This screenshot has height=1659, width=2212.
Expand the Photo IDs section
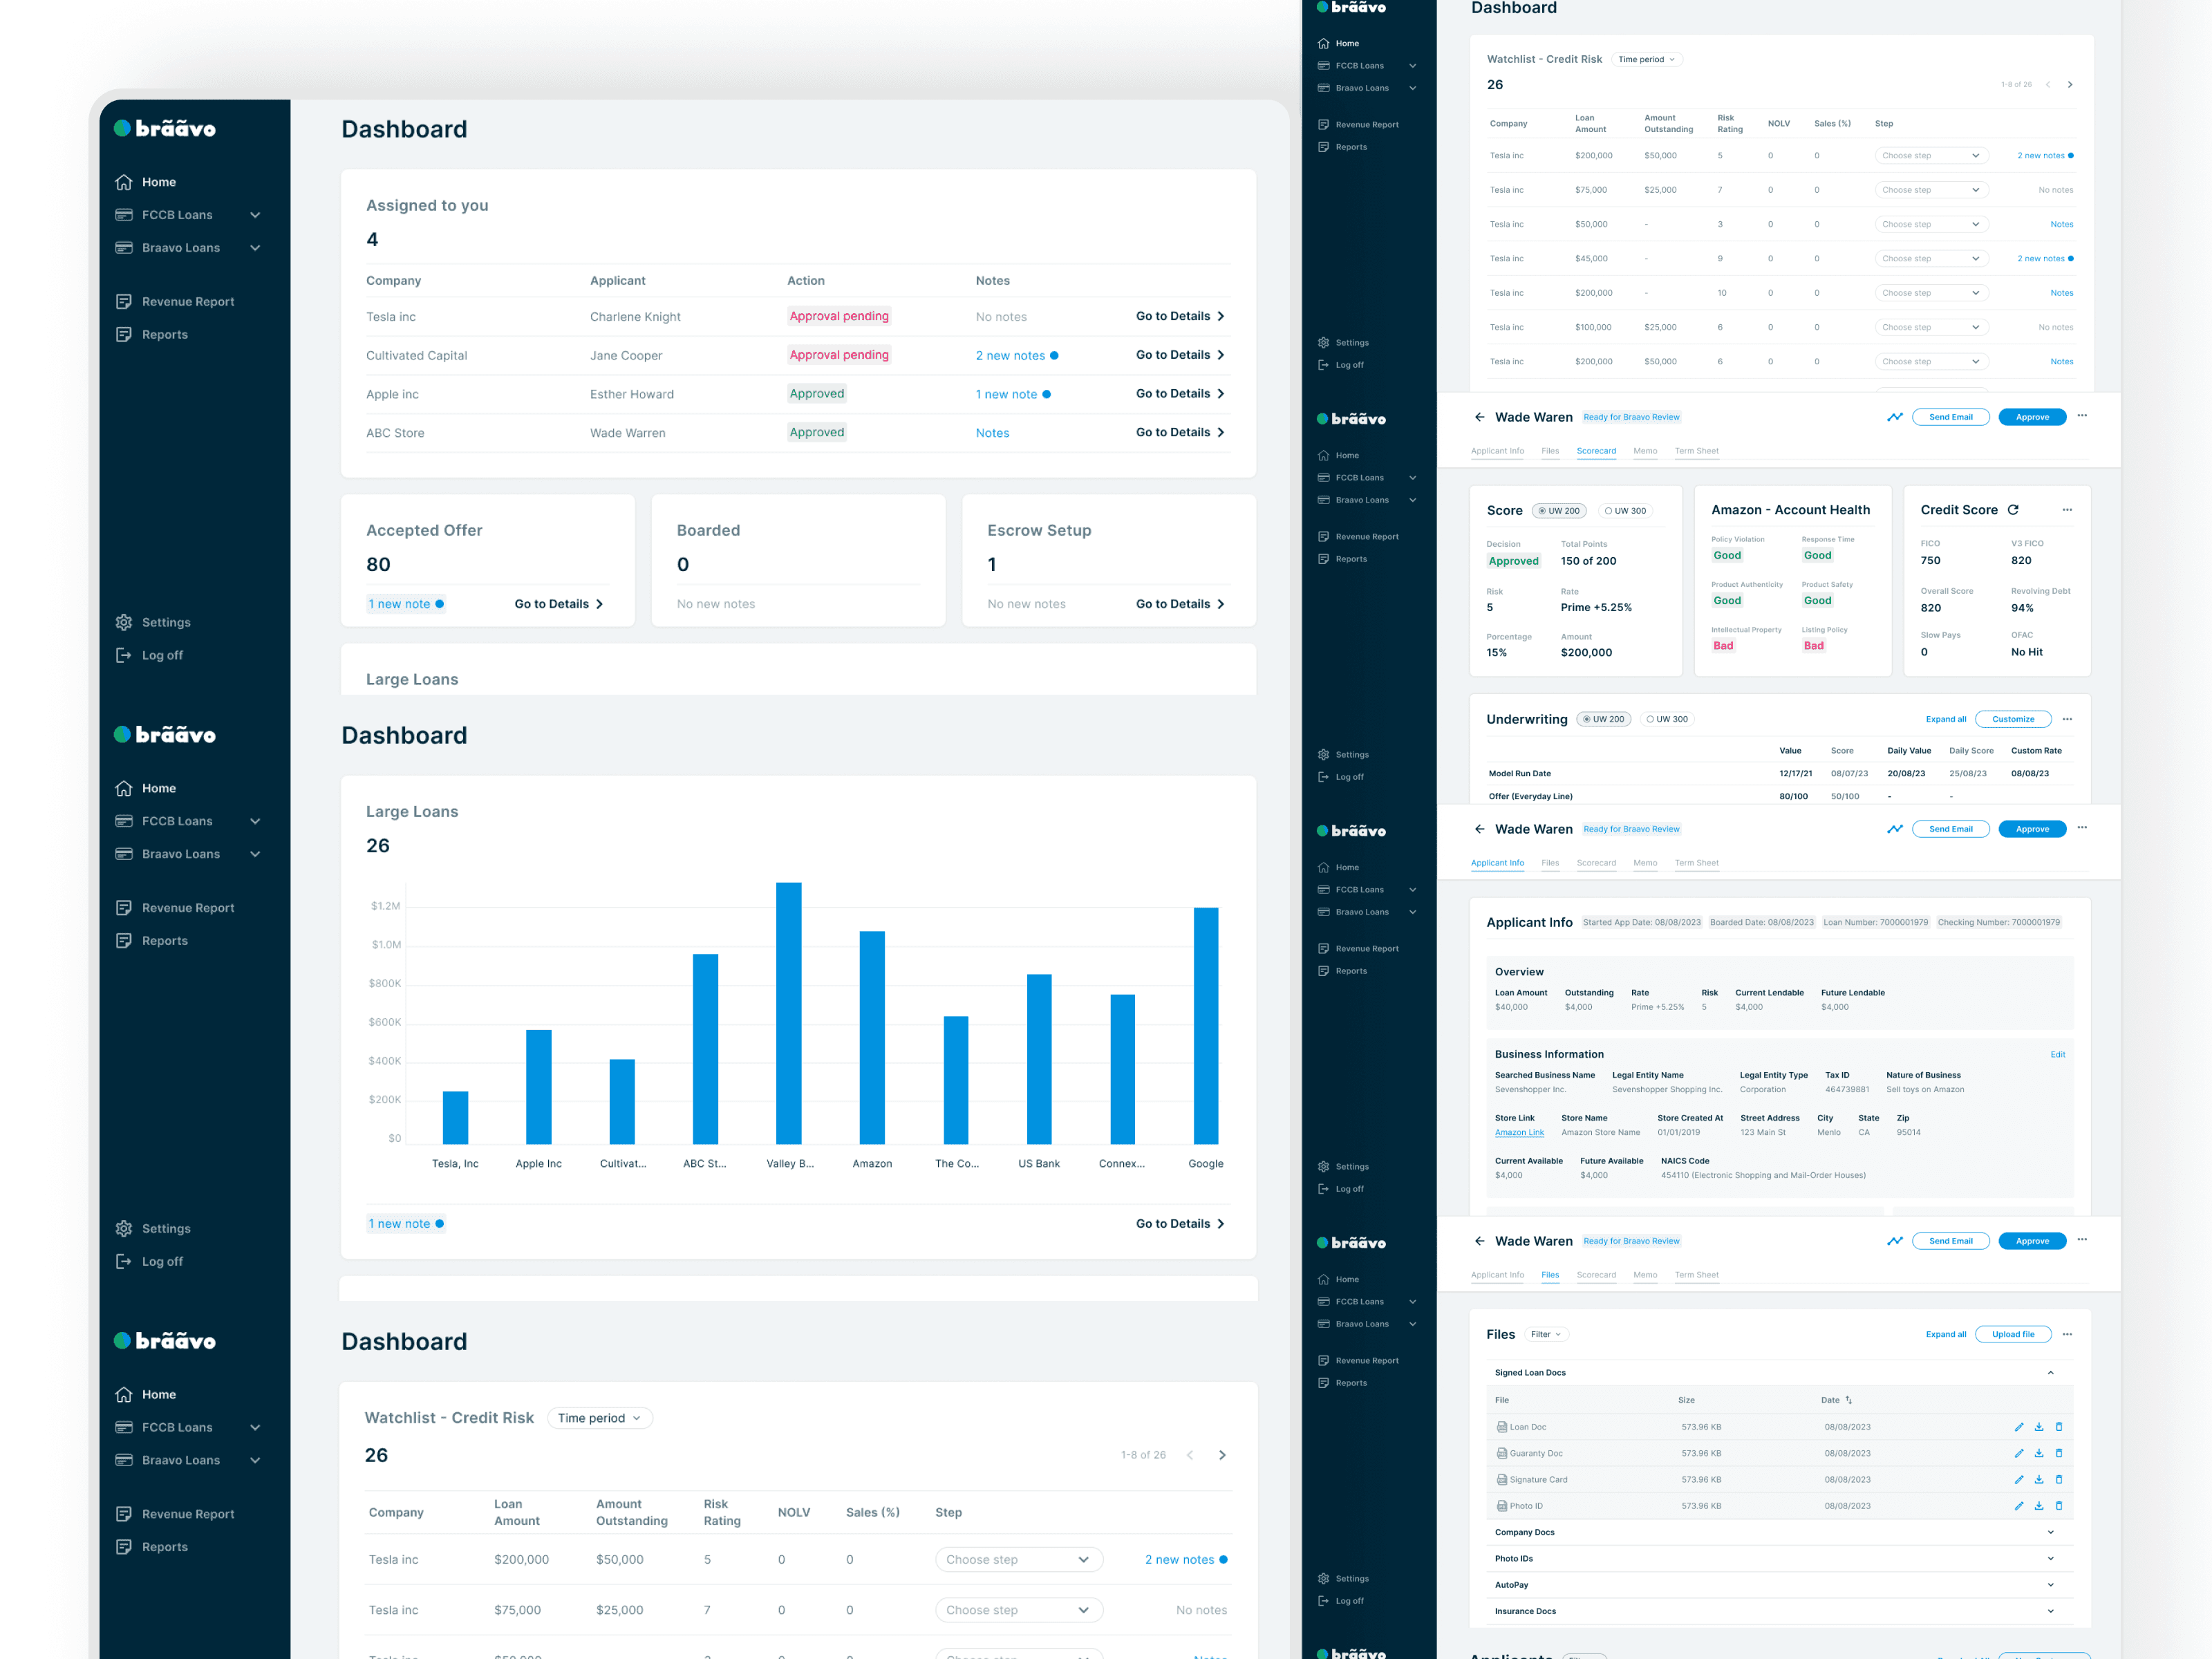(x=2051, y=1558)
